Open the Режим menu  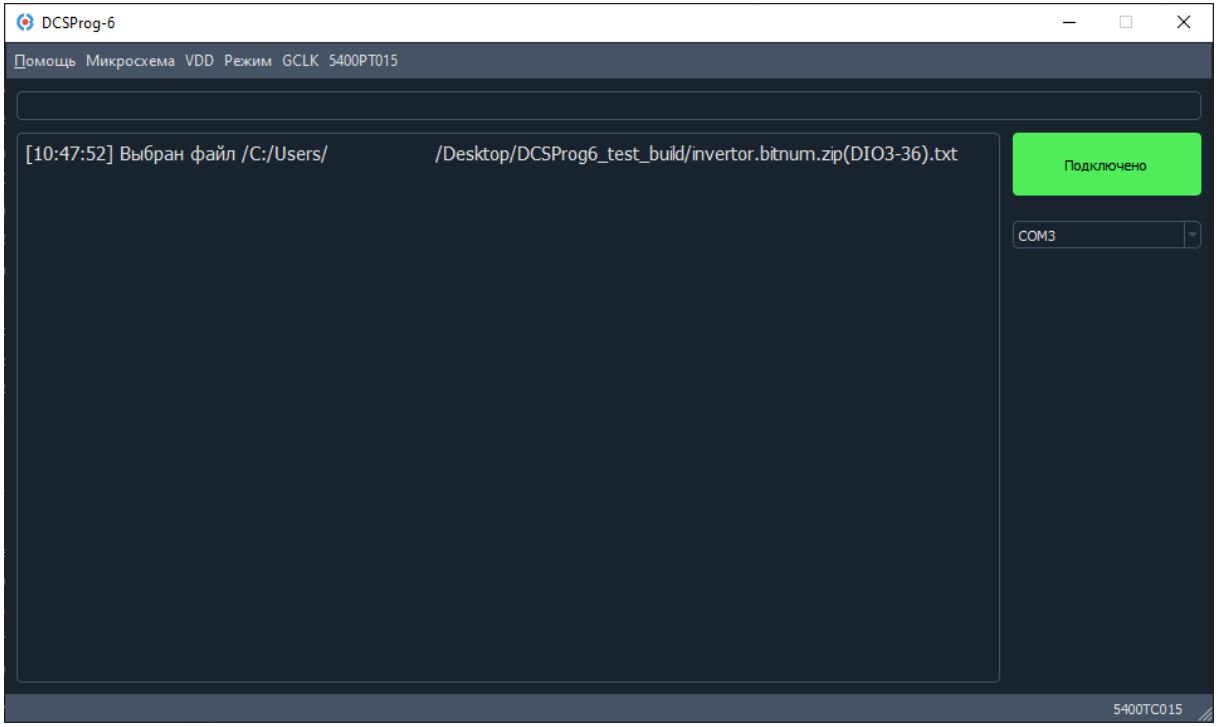point(248,61)
